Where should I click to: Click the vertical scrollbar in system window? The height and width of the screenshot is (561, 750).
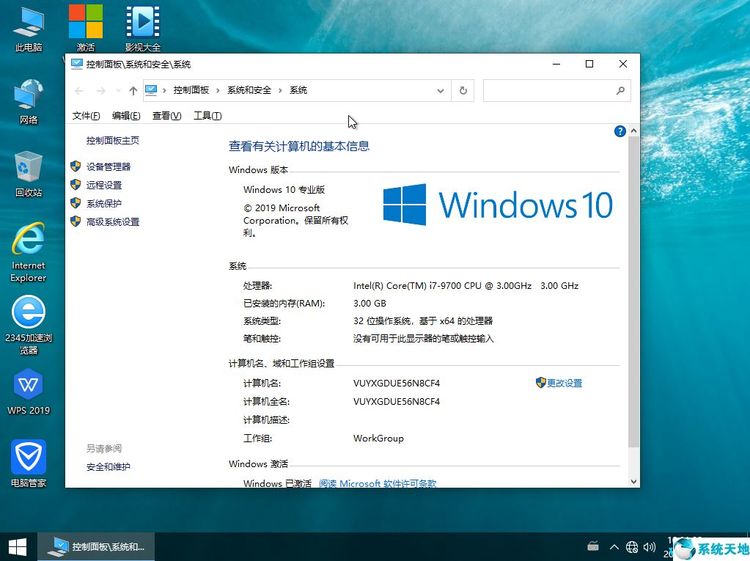633,300
